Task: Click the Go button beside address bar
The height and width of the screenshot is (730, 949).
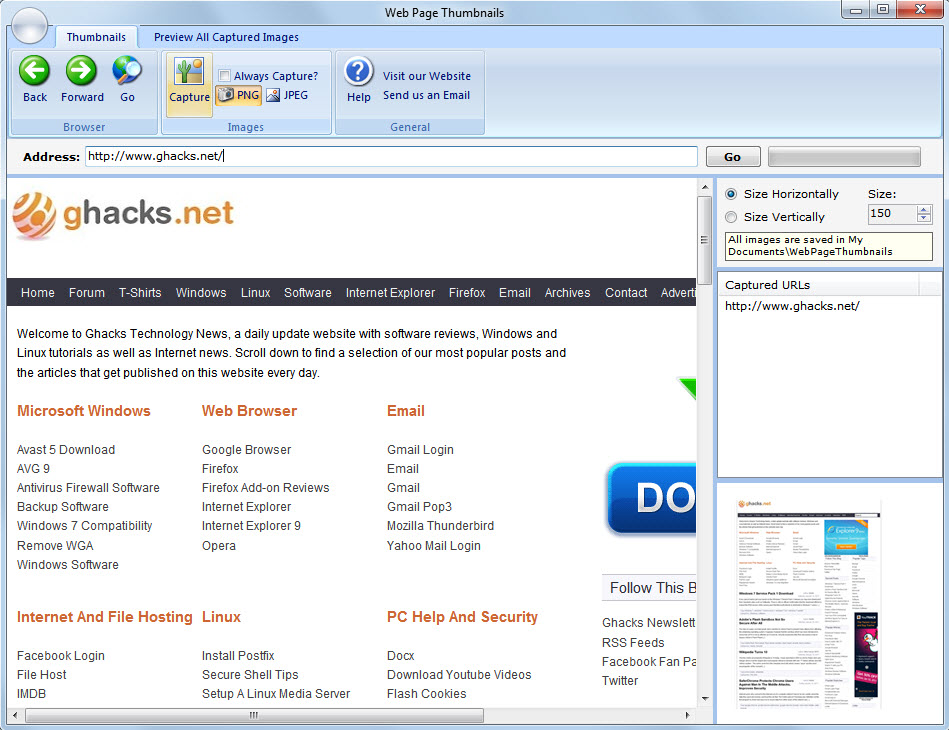Action: 732,157
